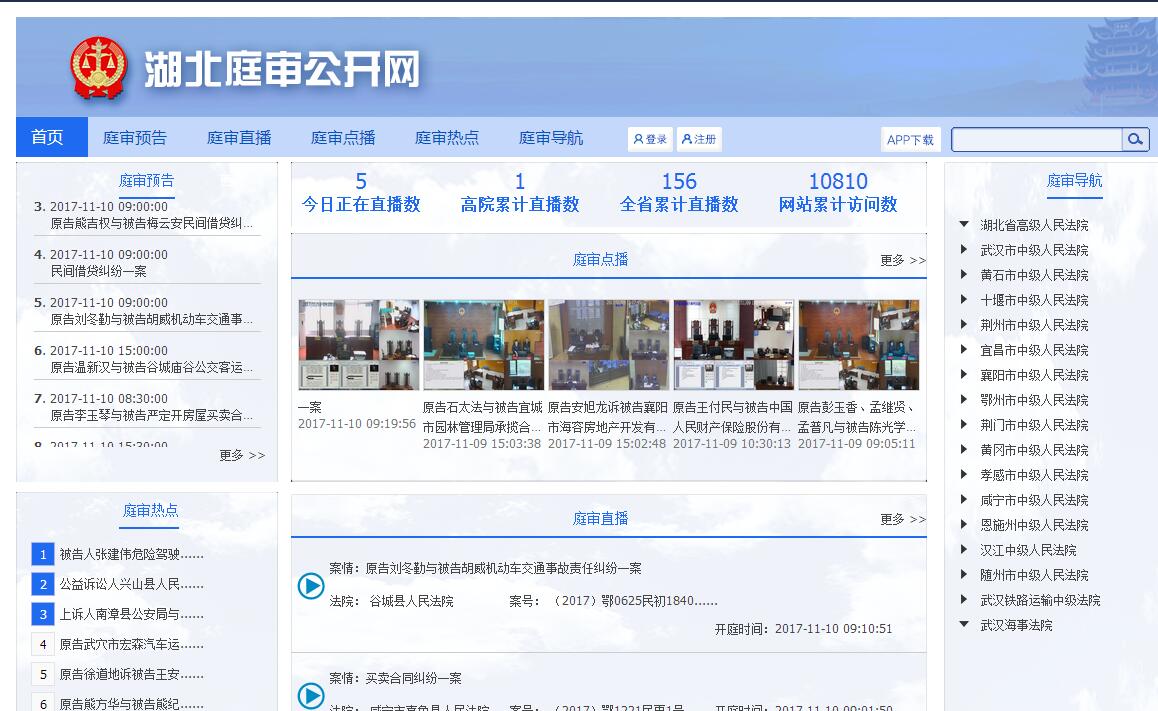Click the 注册 register button
The height and width of the screenshot is (711, 1158).
point(699,139)
